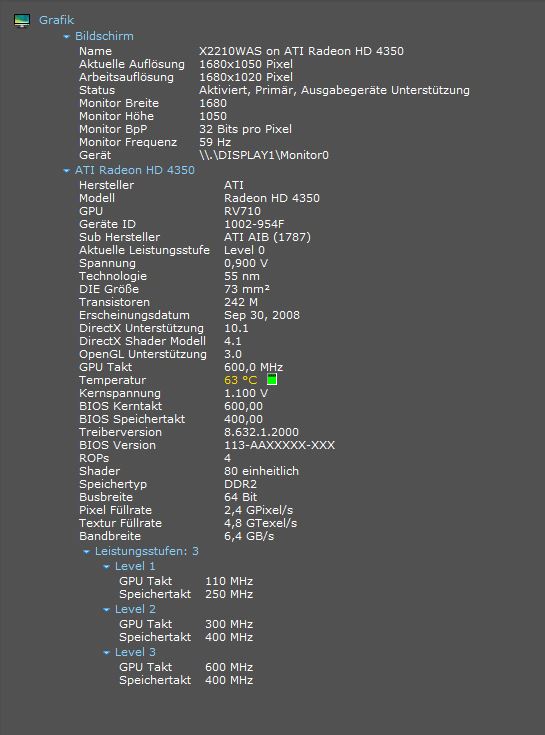Click the green temperature indicator icon

point(272,379)
